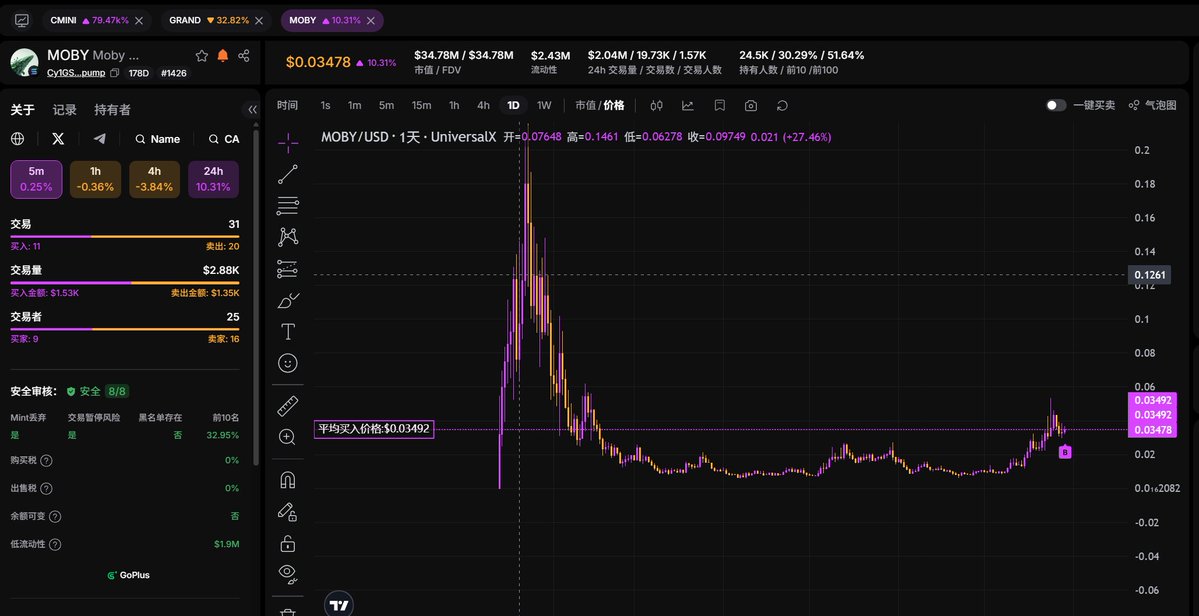The width and height of the screenshot is (1199, 616).
Task: Open the GoPlus security link
Action: tap(128, 575)
